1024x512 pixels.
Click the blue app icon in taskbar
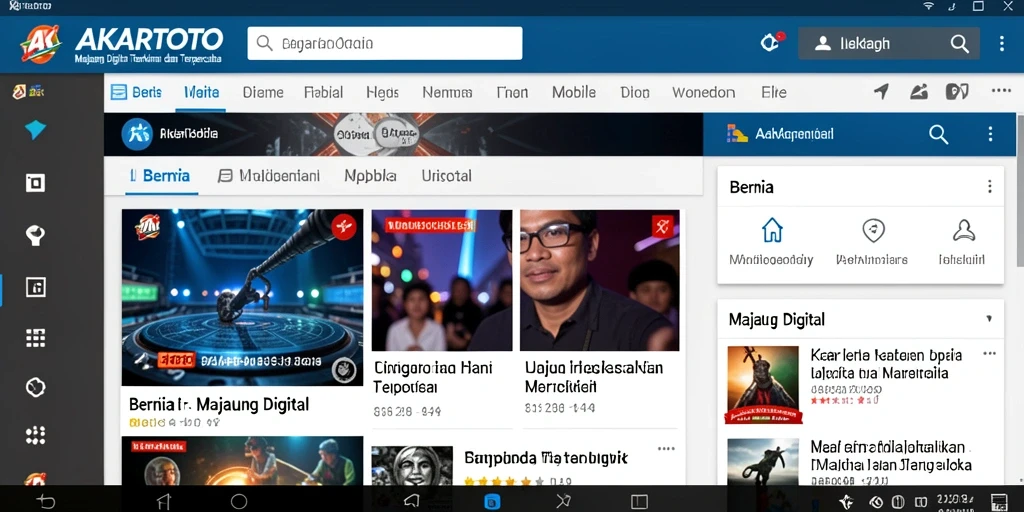(492, 502)
